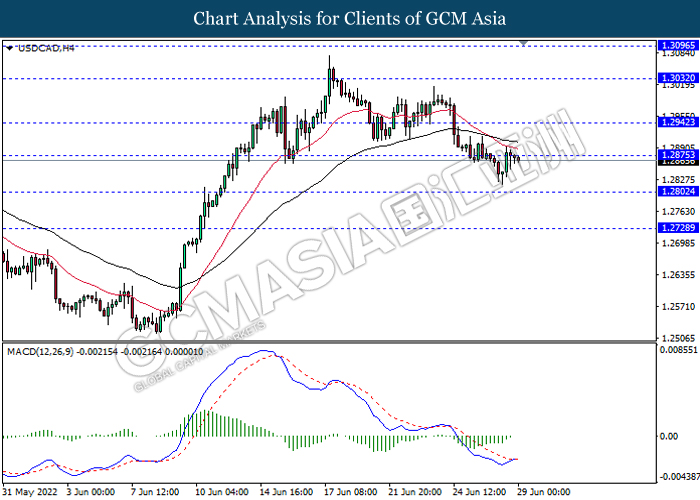Click the 1.30840 price axis value
Image resolution: width=700 pixels, height=500 pixels.
679,54
